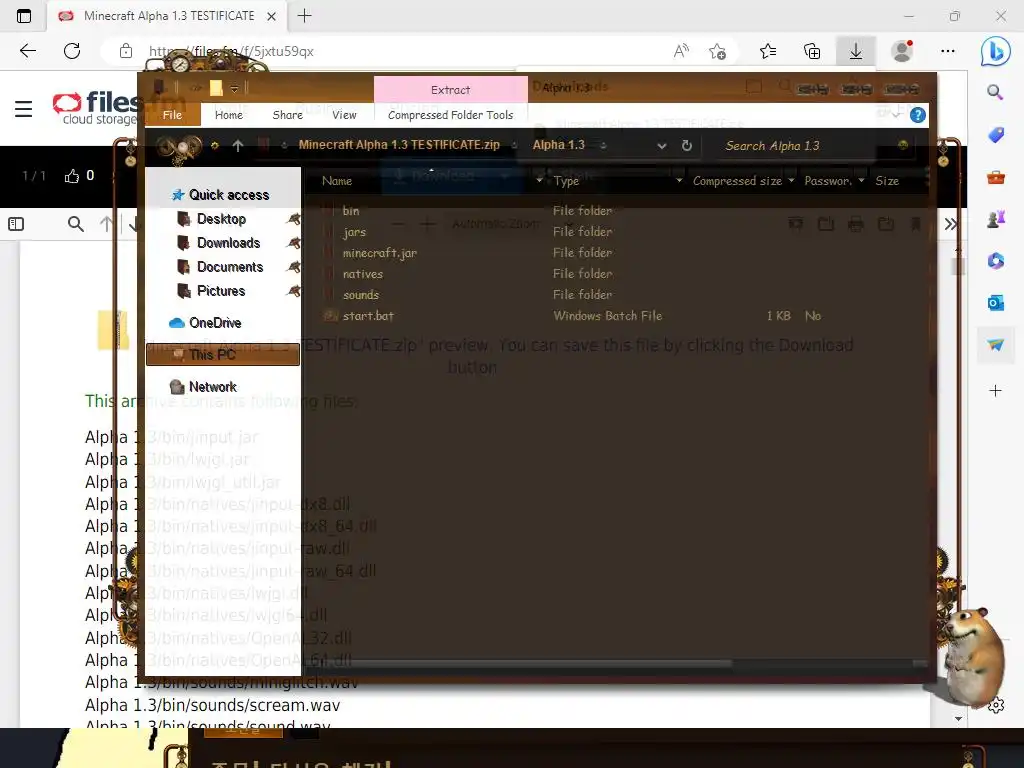Expand more PDF viewer tools chevrons
This screenshot has width=1024, height=768.
950,224
